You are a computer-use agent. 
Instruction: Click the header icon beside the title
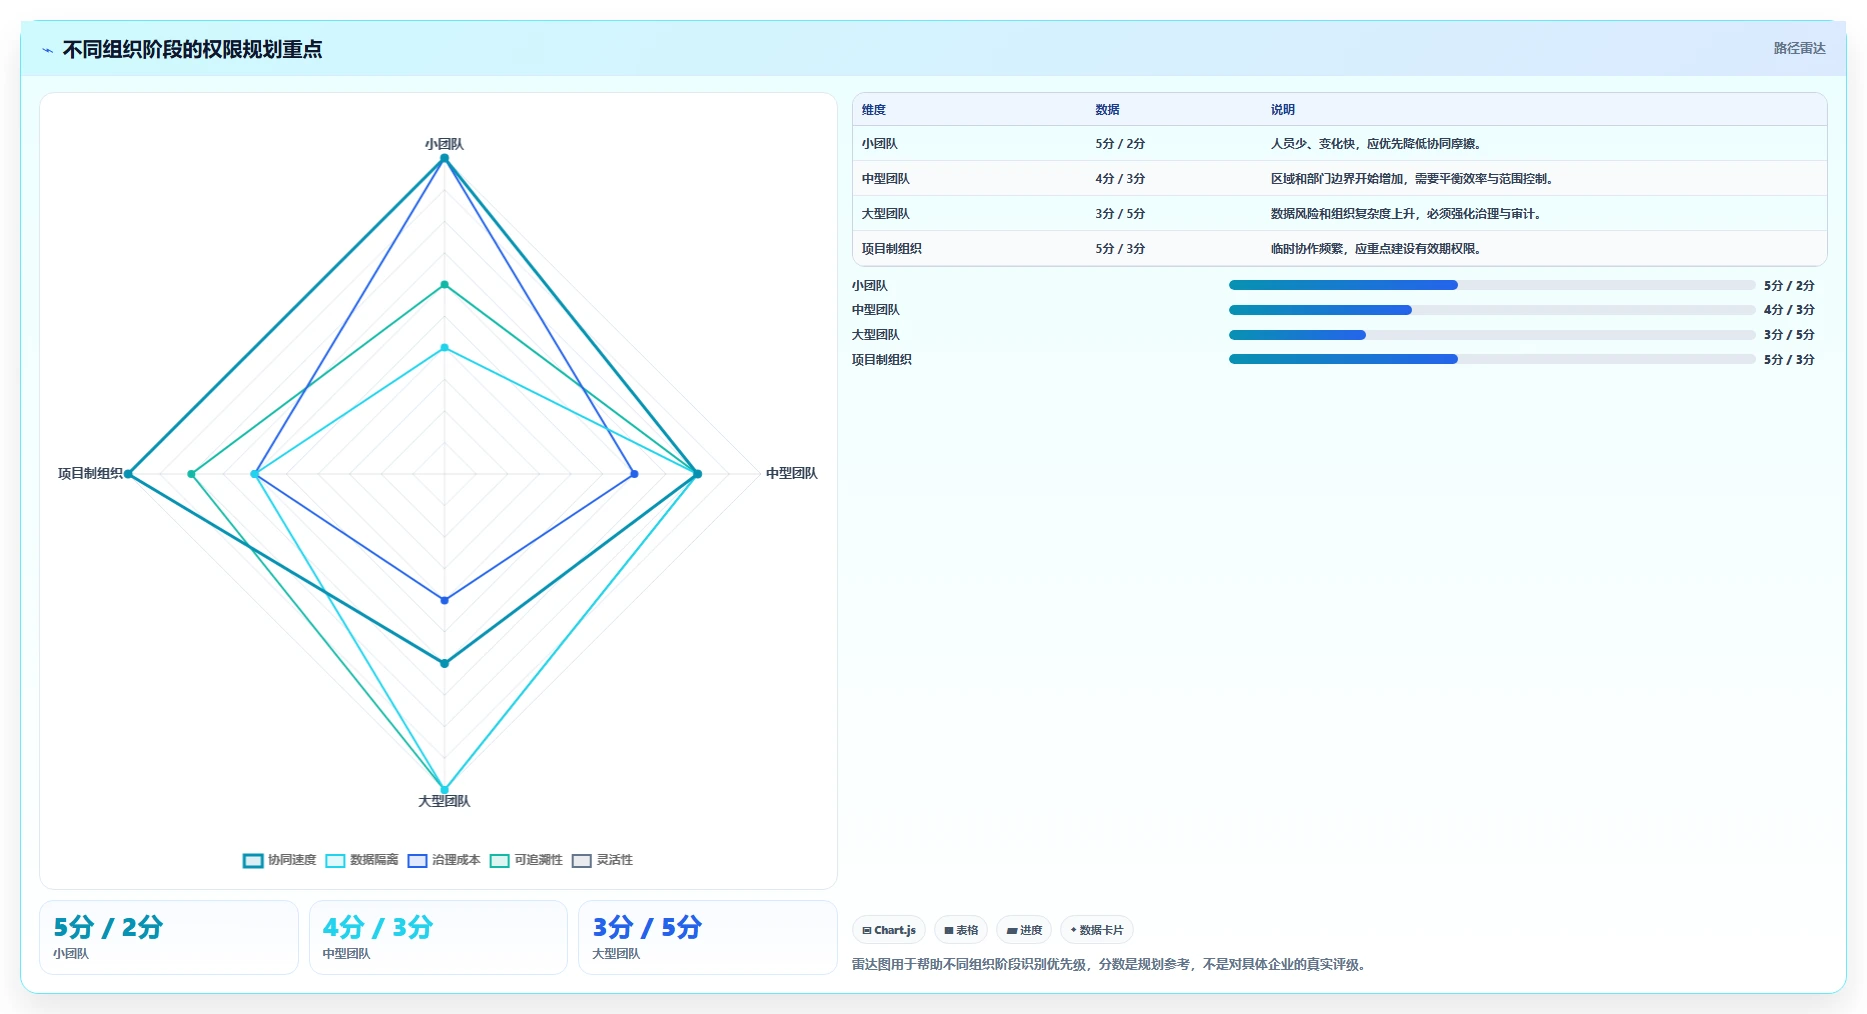point(47,50)
